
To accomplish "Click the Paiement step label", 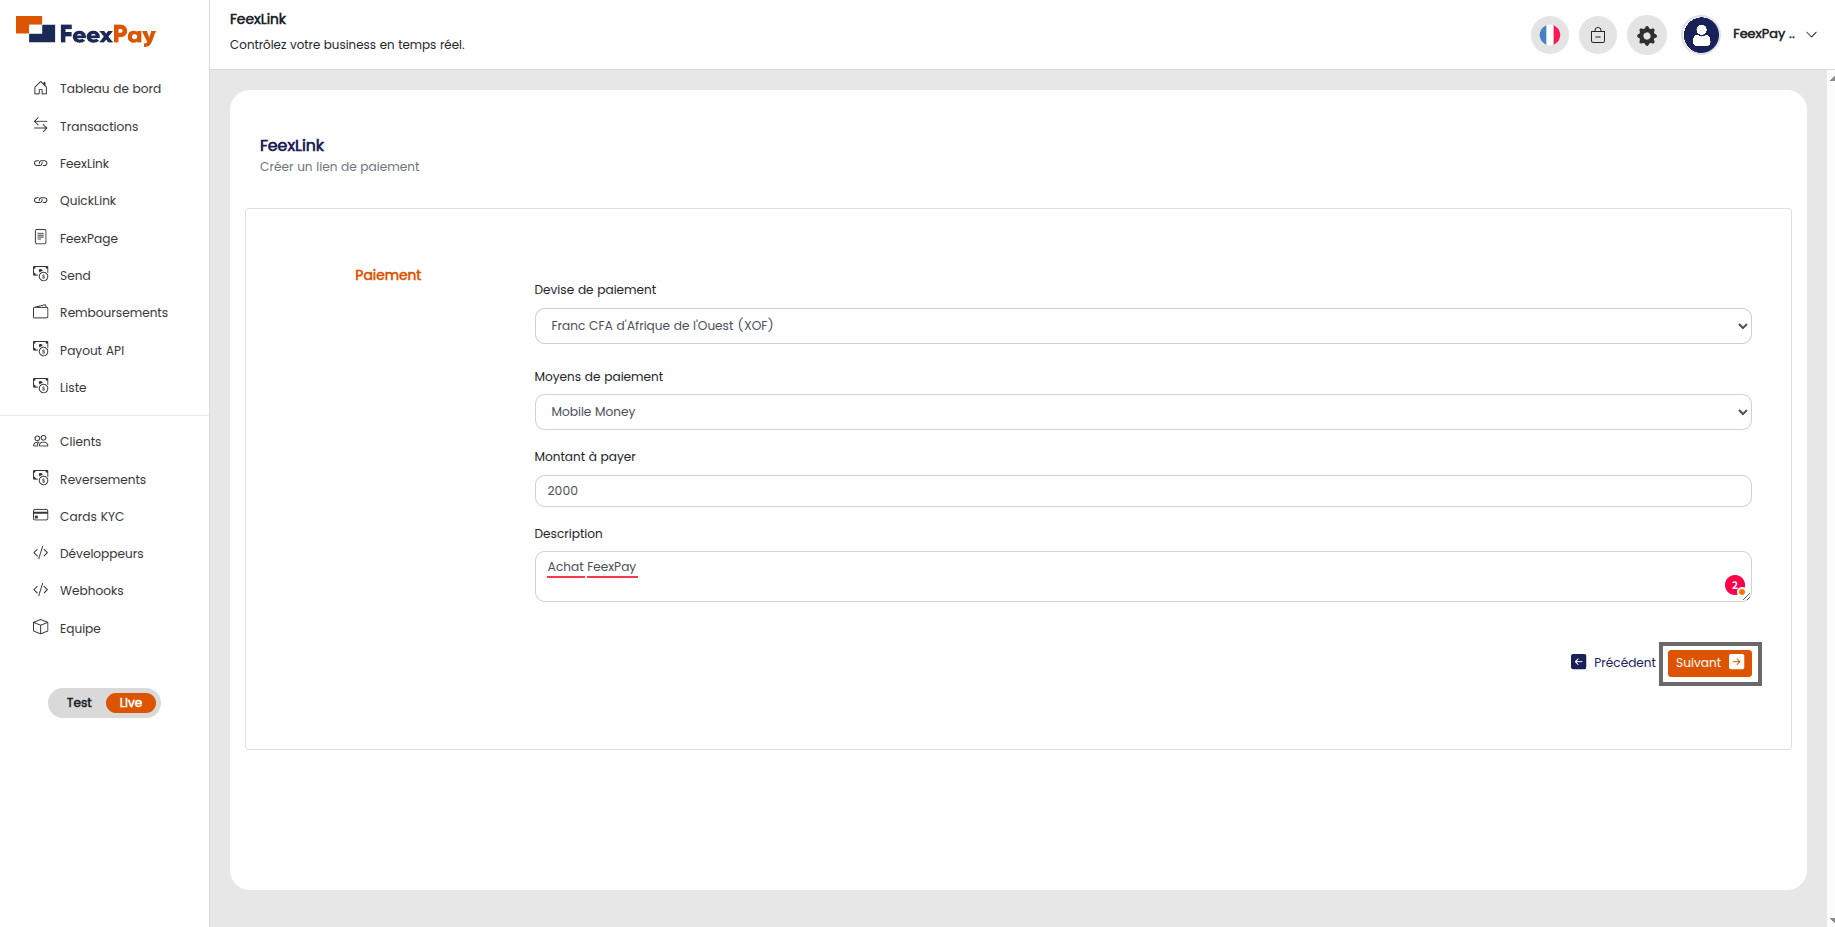I will click(x=388, y=275).
